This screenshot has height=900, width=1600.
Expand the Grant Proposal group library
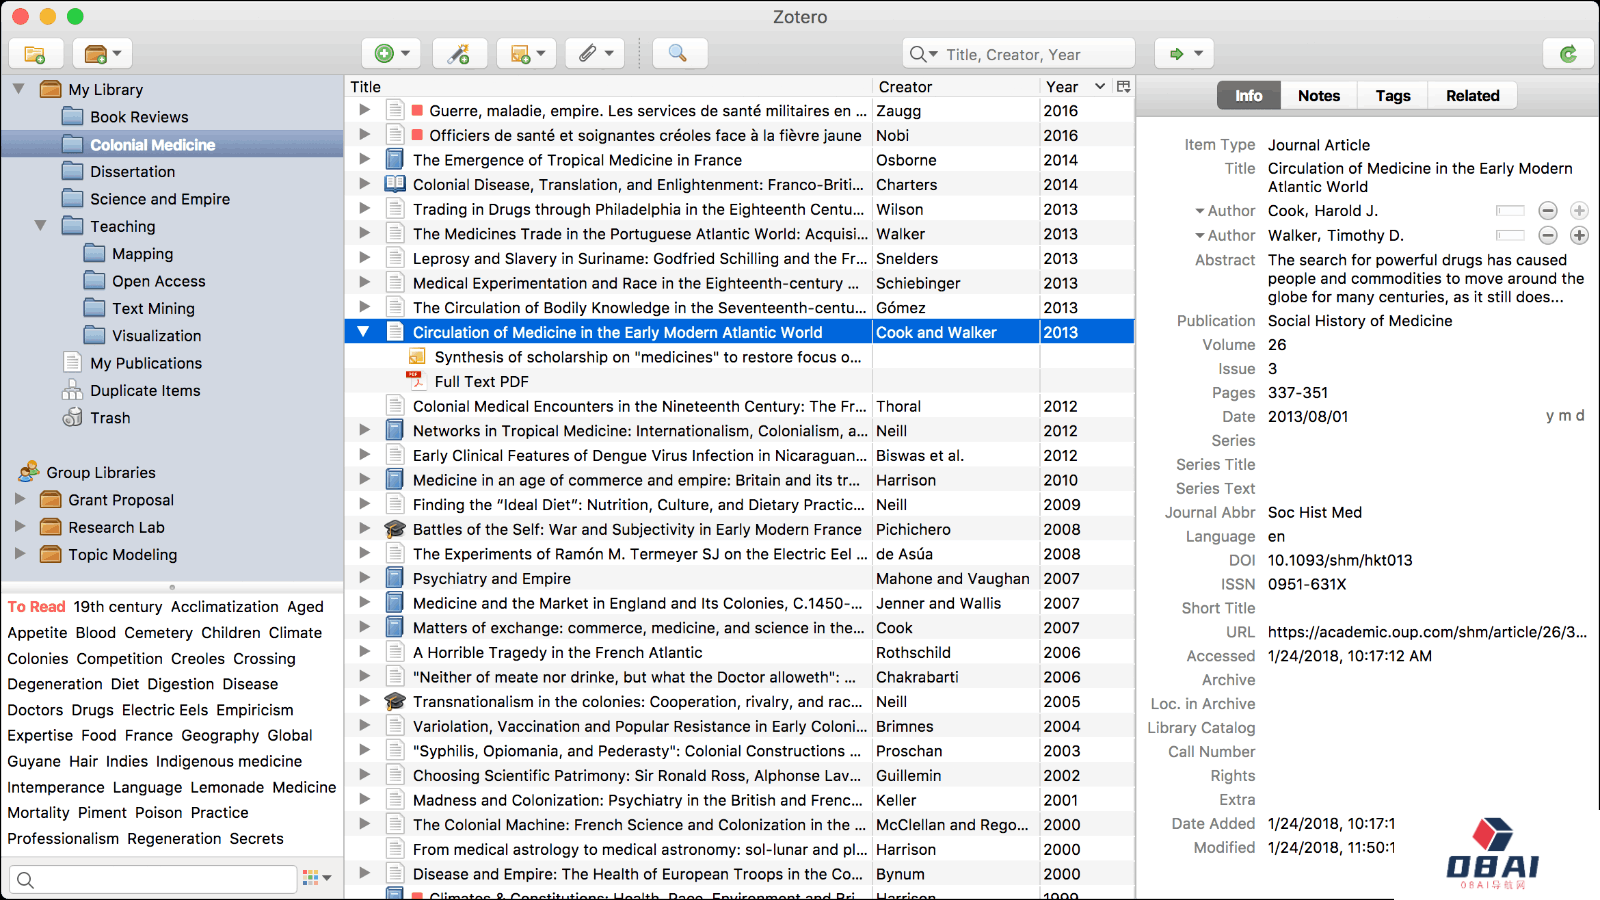[x=20, y=499]
